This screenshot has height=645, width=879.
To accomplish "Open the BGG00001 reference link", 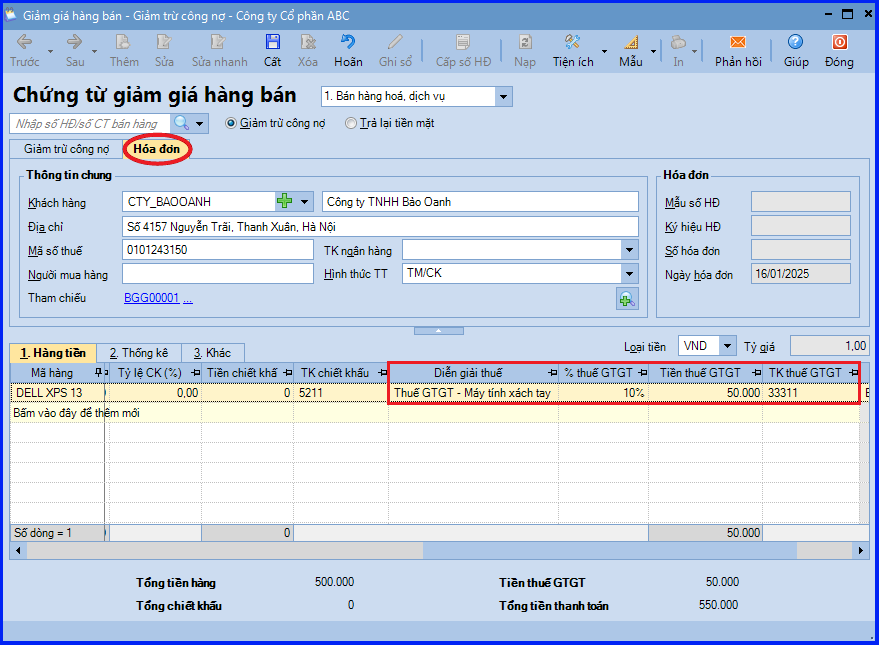I will click(151, 298).
